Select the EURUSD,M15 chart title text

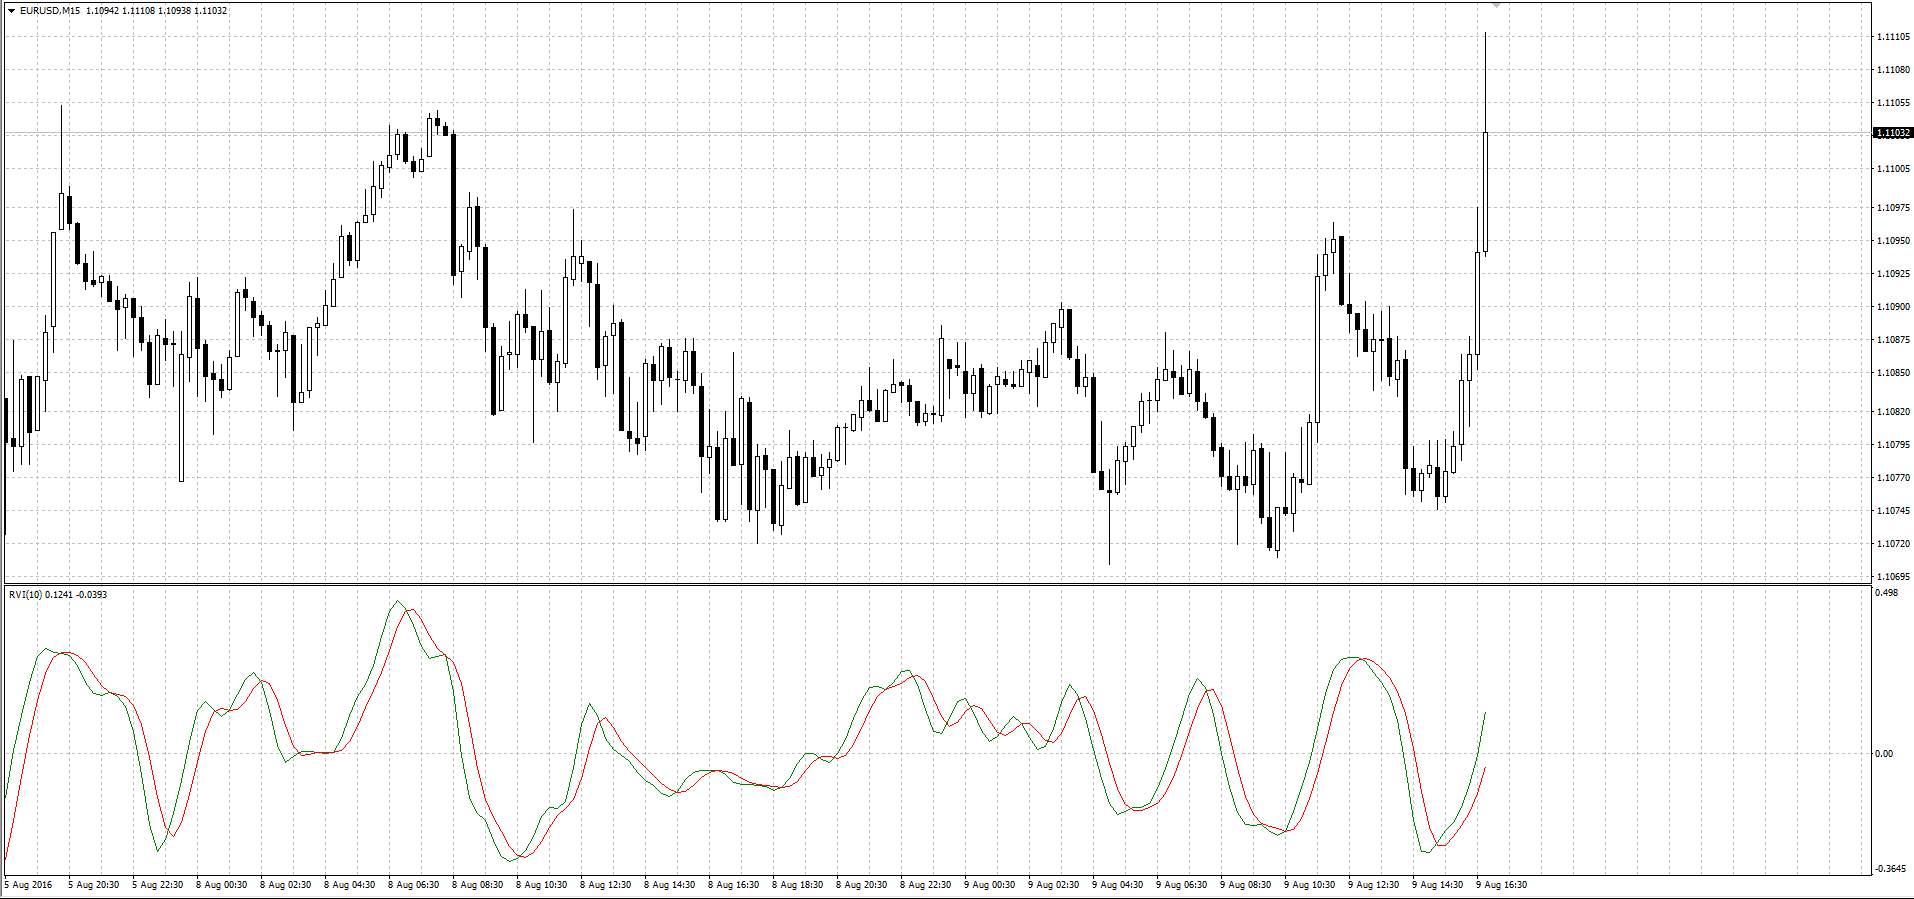coord(51,11)
